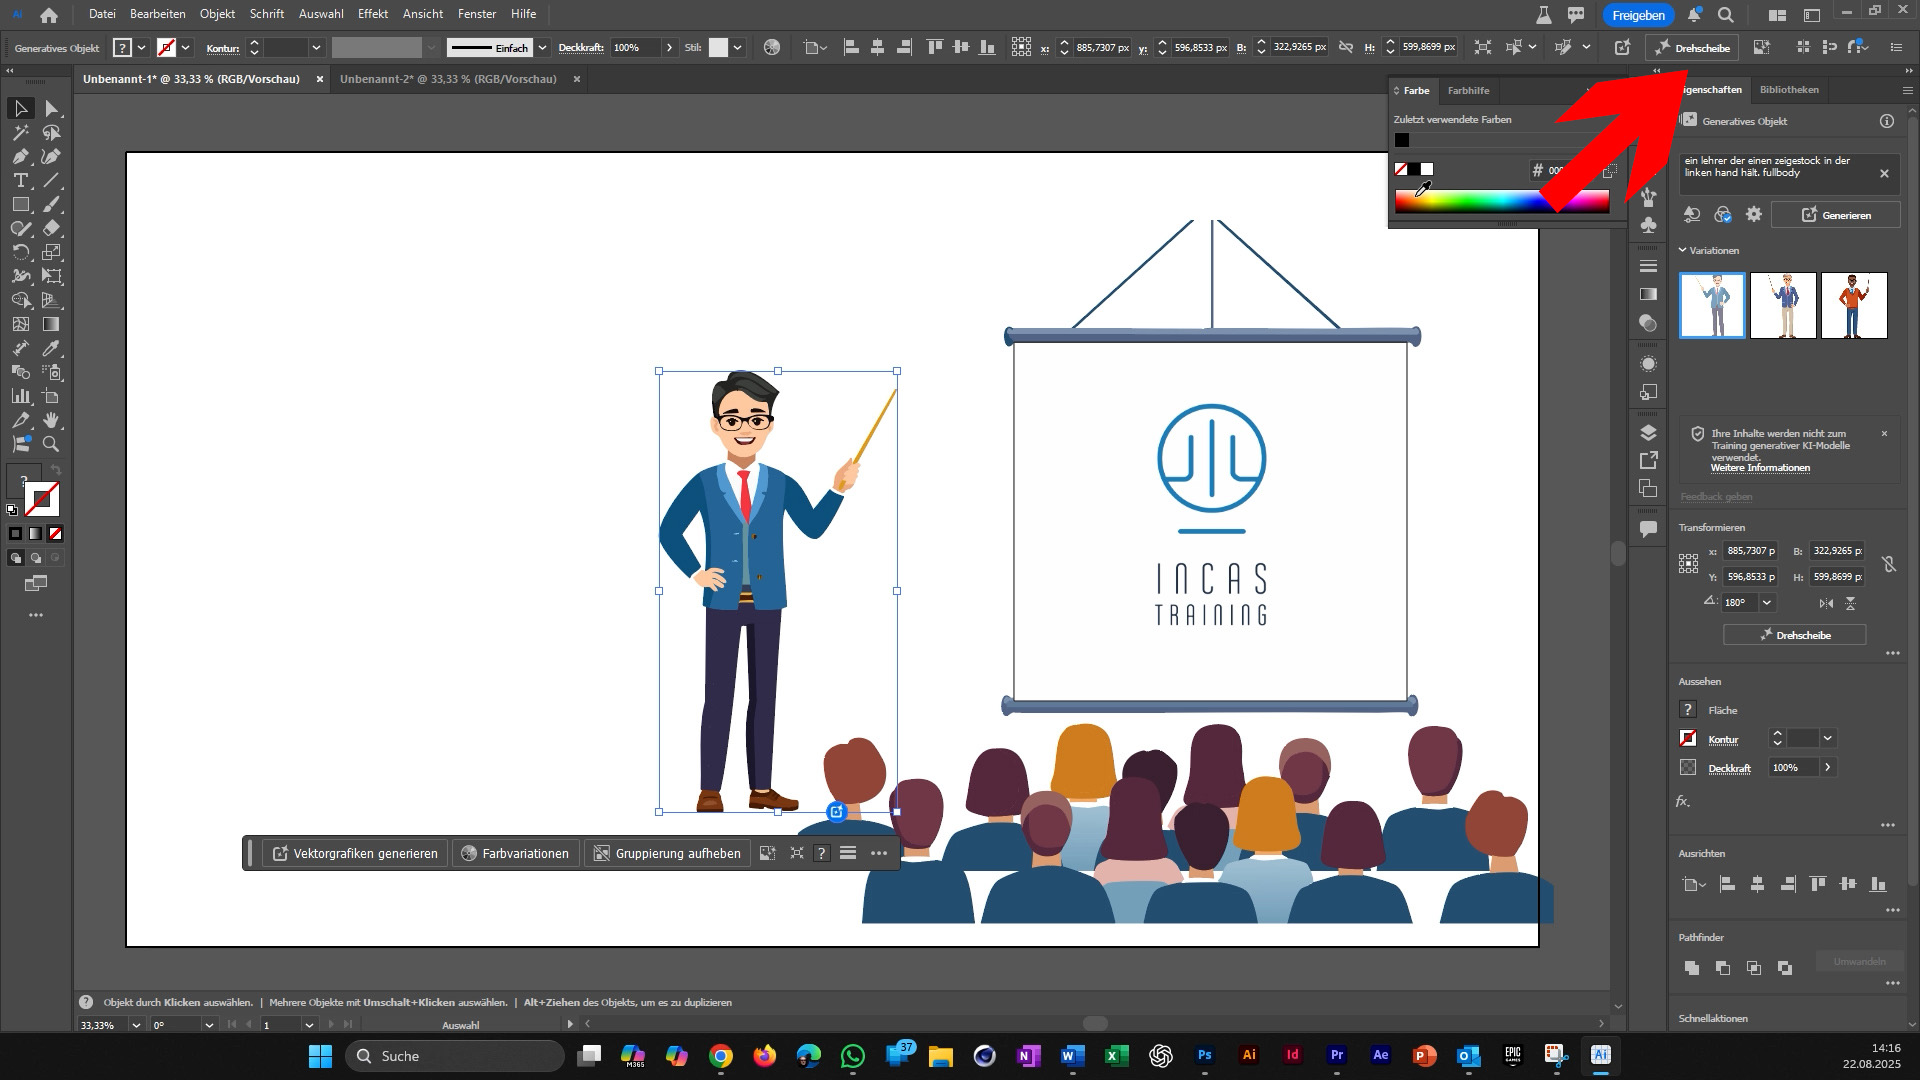Select the Direct Selection tool
This screenshot has height=1080, width=1920.
pyautogui.click(x=52, y=108)
